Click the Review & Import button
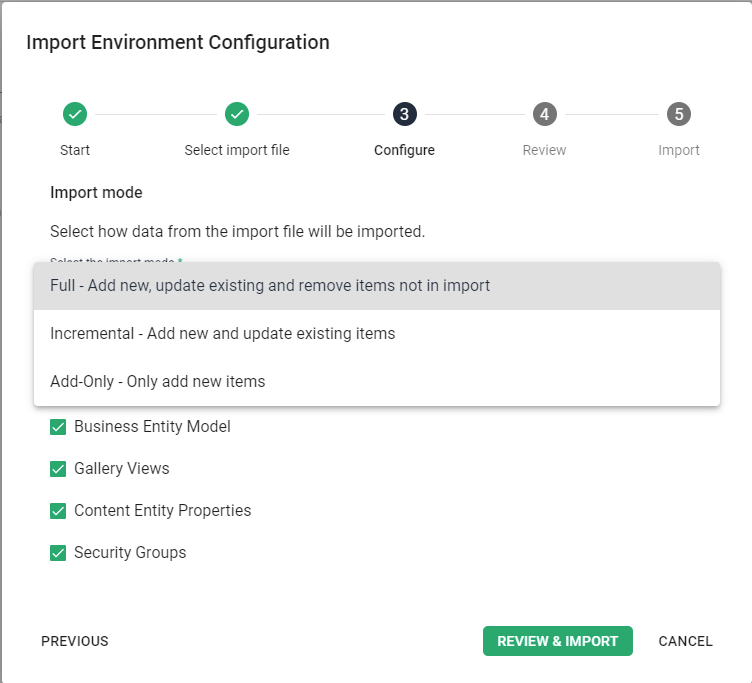The height and width of the screenshot is (683, 752). coord(557,641)
